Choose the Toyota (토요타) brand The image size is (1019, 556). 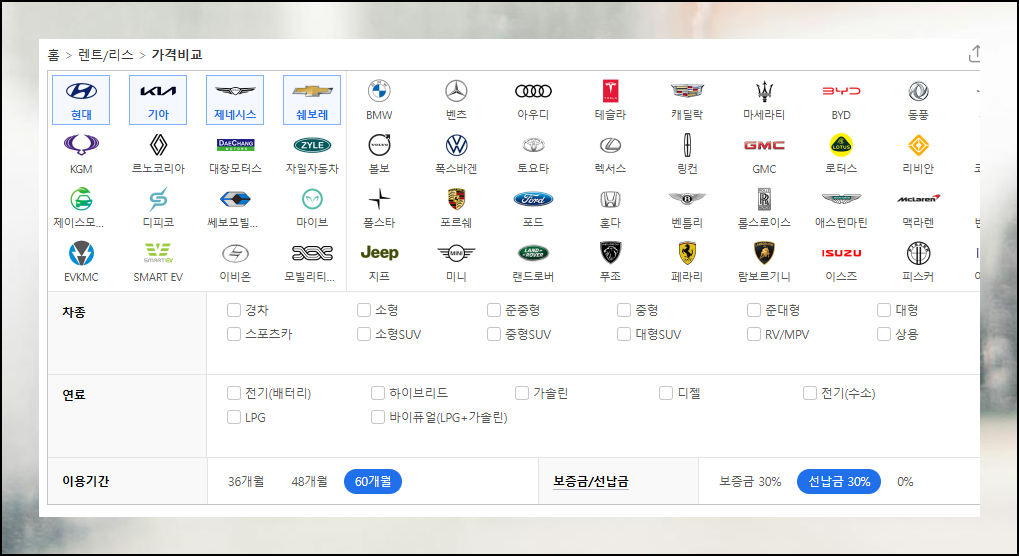pos(533,145)
